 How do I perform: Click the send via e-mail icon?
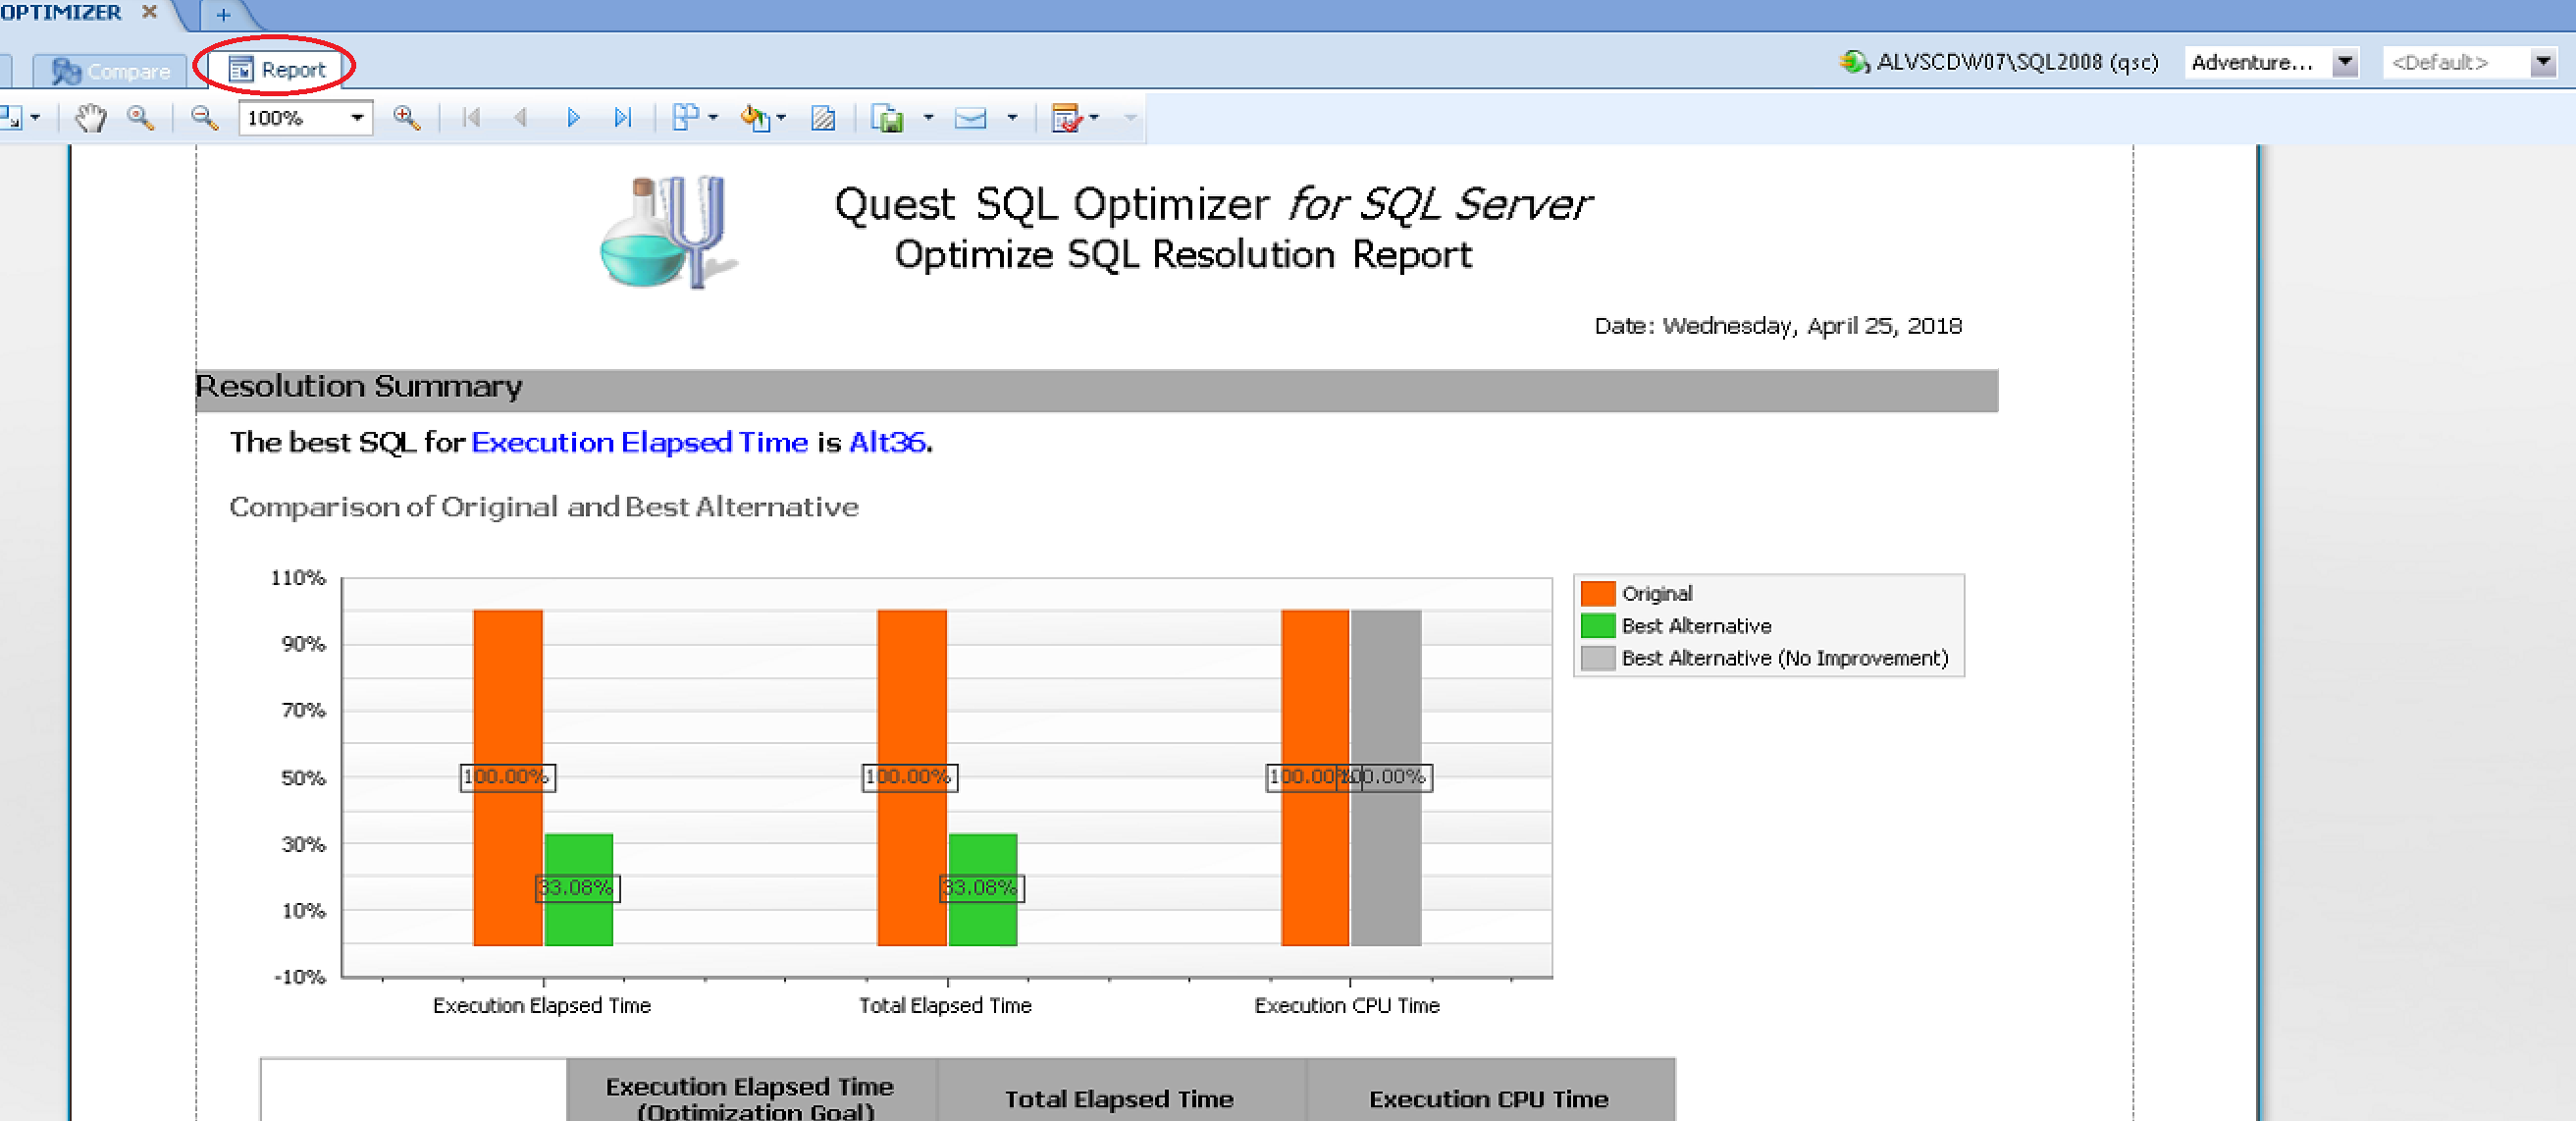click(970, 118)
